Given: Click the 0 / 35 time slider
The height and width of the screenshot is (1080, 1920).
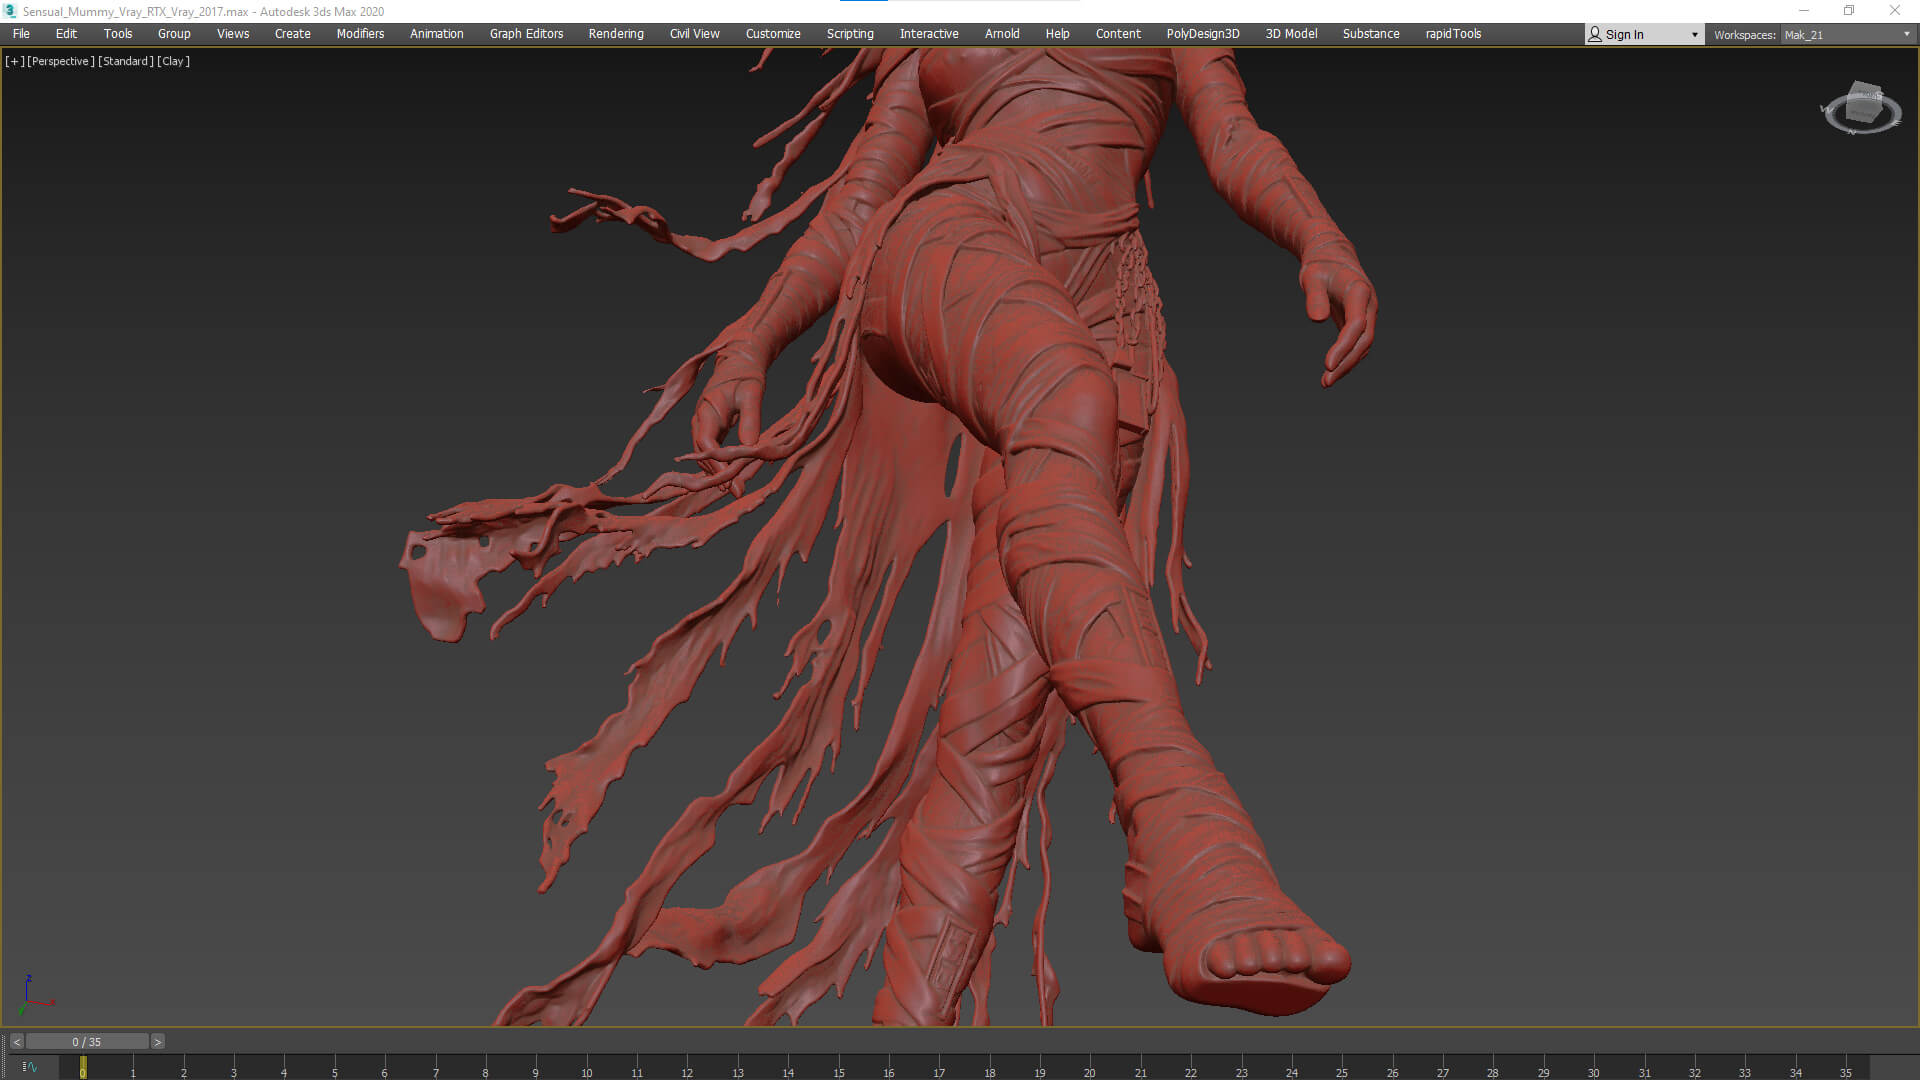Looking at the screenshot, I should (x=87, y=1042).
